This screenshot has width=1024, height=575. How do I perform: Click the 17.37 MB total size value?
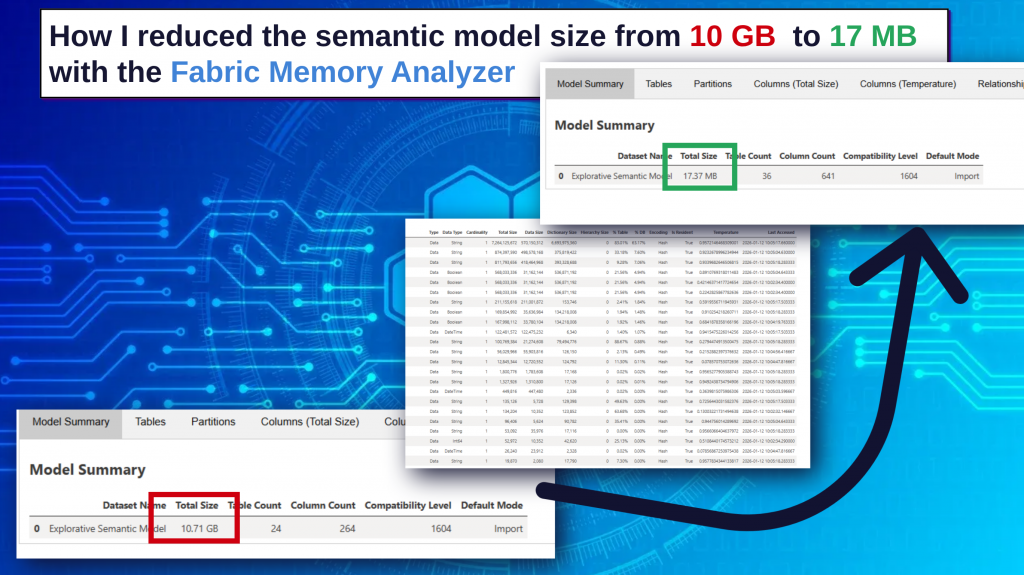[x=700, y=176]
